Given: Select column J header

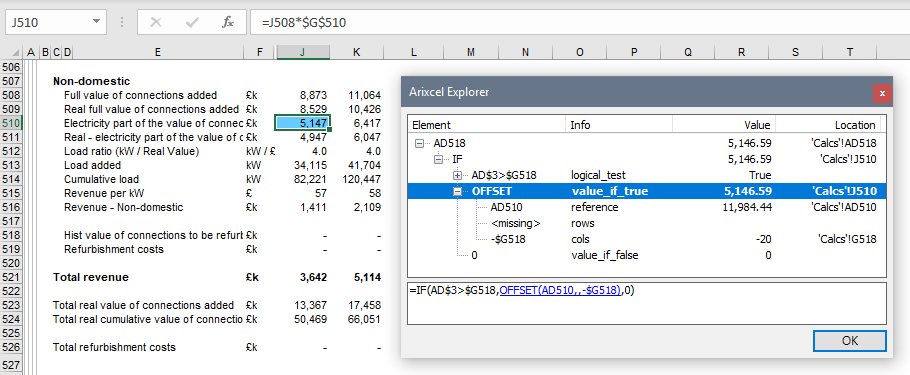Looking at the screenshot, I should (x=303, y=52).
